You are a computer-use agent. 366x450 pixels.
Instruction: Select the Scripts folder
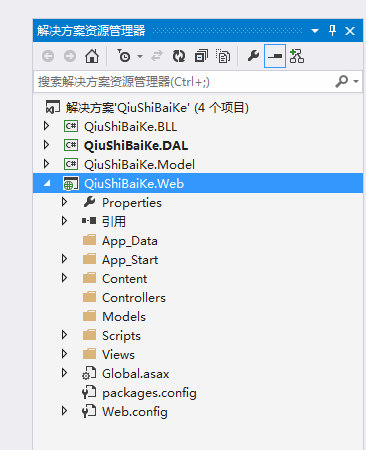pos(121,336)
